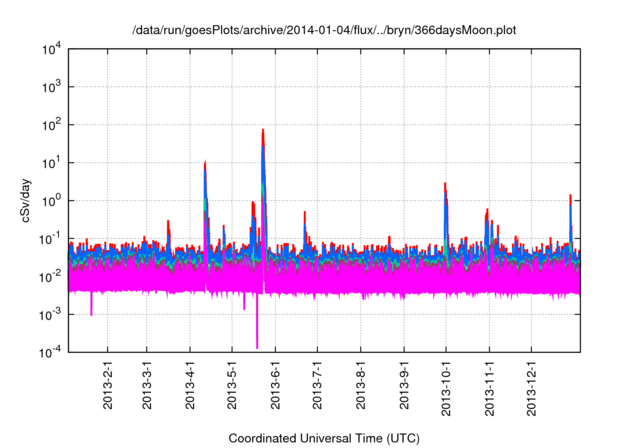This screenshot has width=640, height=448.
Task: Click the 10^4 y-axis tick label
Action: pyautogui.click(x=52, y=49)
